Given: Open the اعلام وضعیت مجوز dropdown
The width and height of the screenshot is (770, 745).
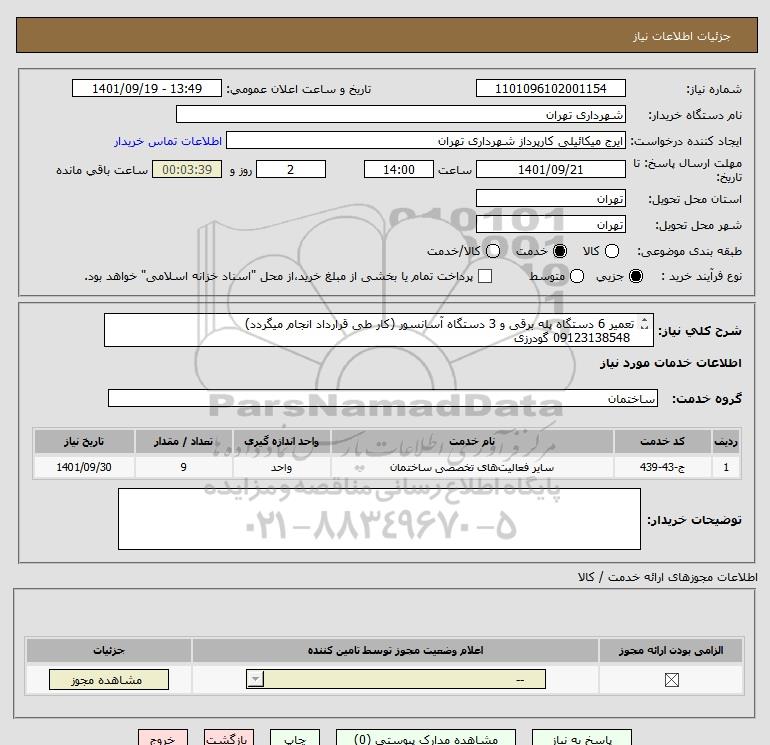Looking at the screenshot, I should 396,679.
